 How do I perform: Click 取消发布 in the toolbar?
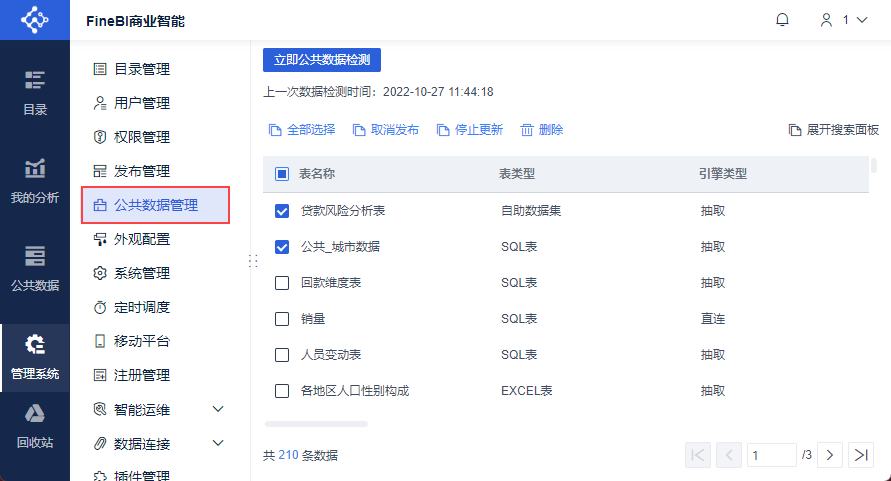coord(386,130)
